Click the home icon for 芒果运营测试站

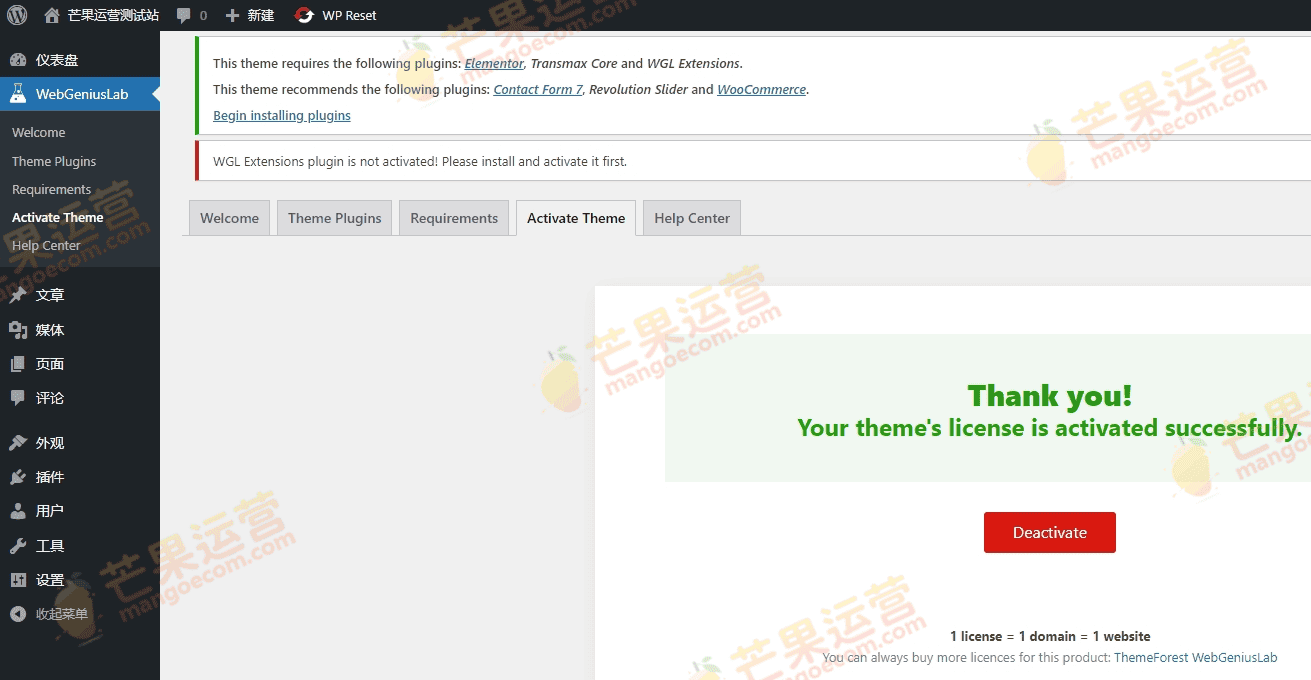(x=52, y=15)
